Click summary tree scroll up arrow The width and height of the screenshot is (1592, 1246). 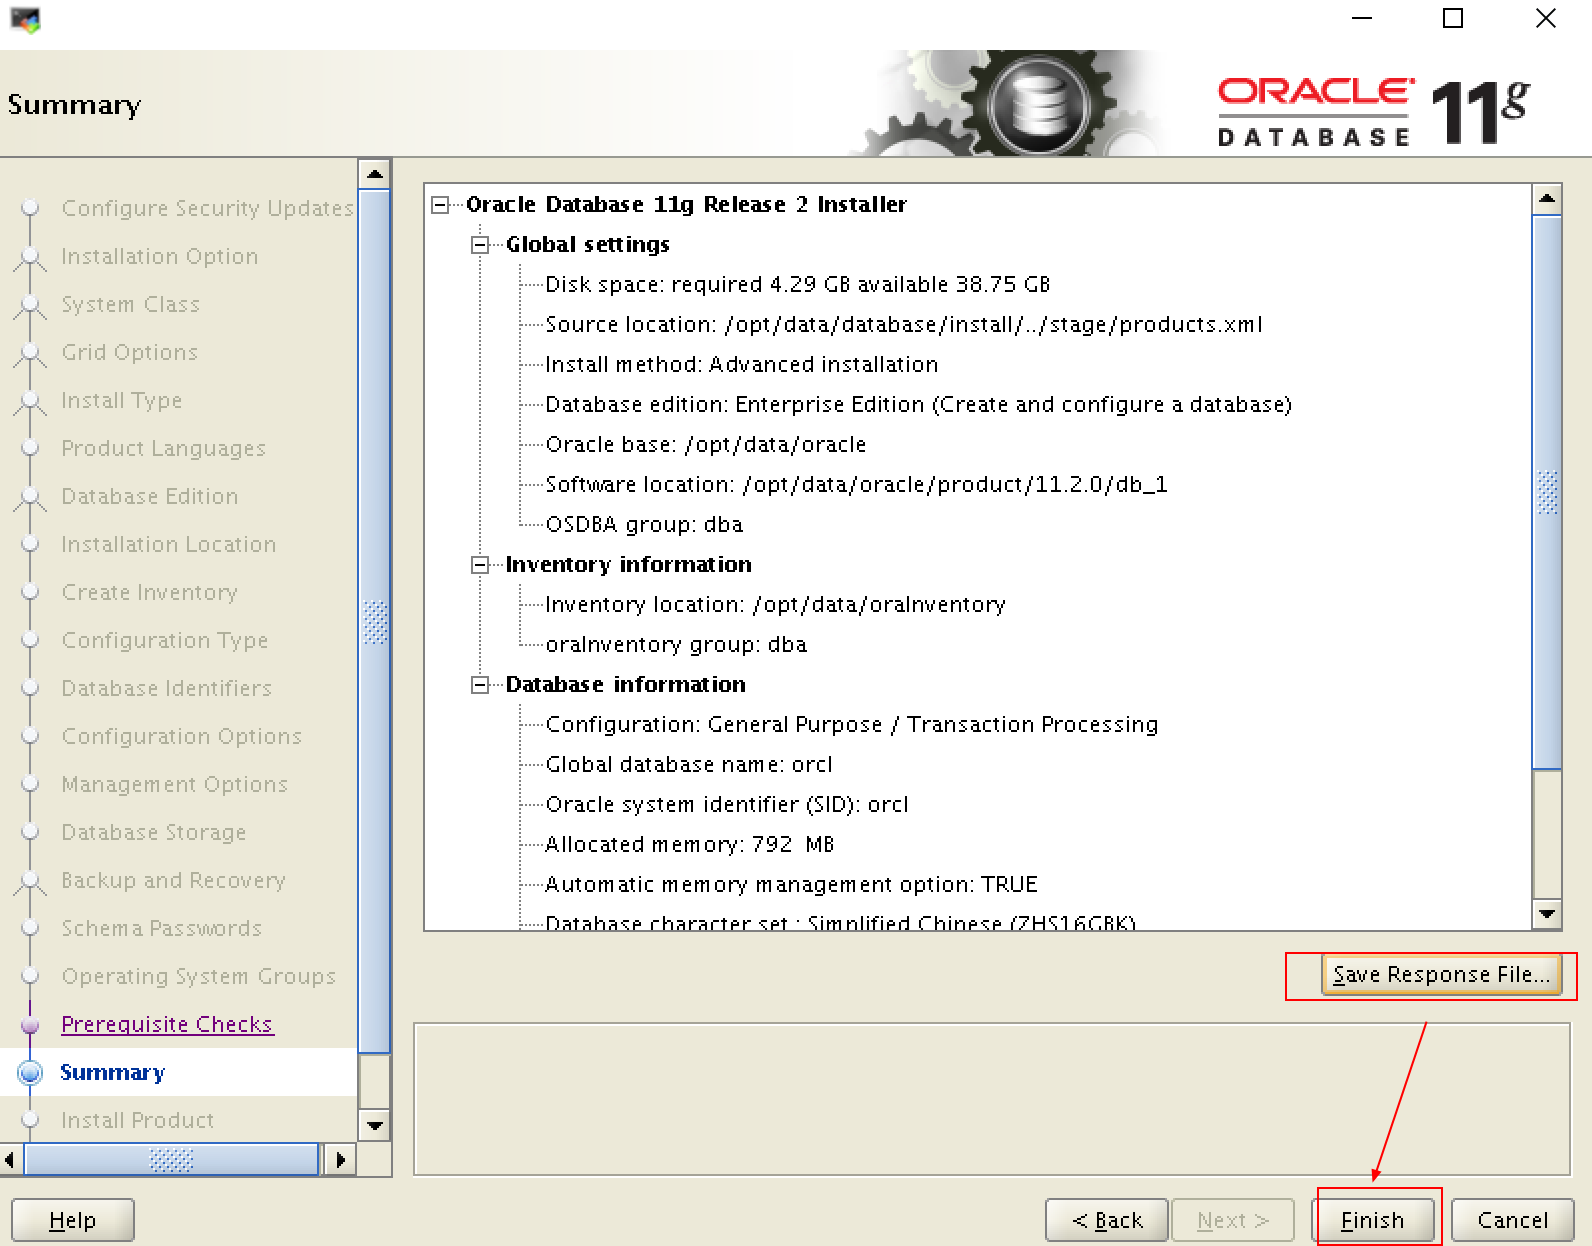pyautogui.click(x=1547, y=199)
